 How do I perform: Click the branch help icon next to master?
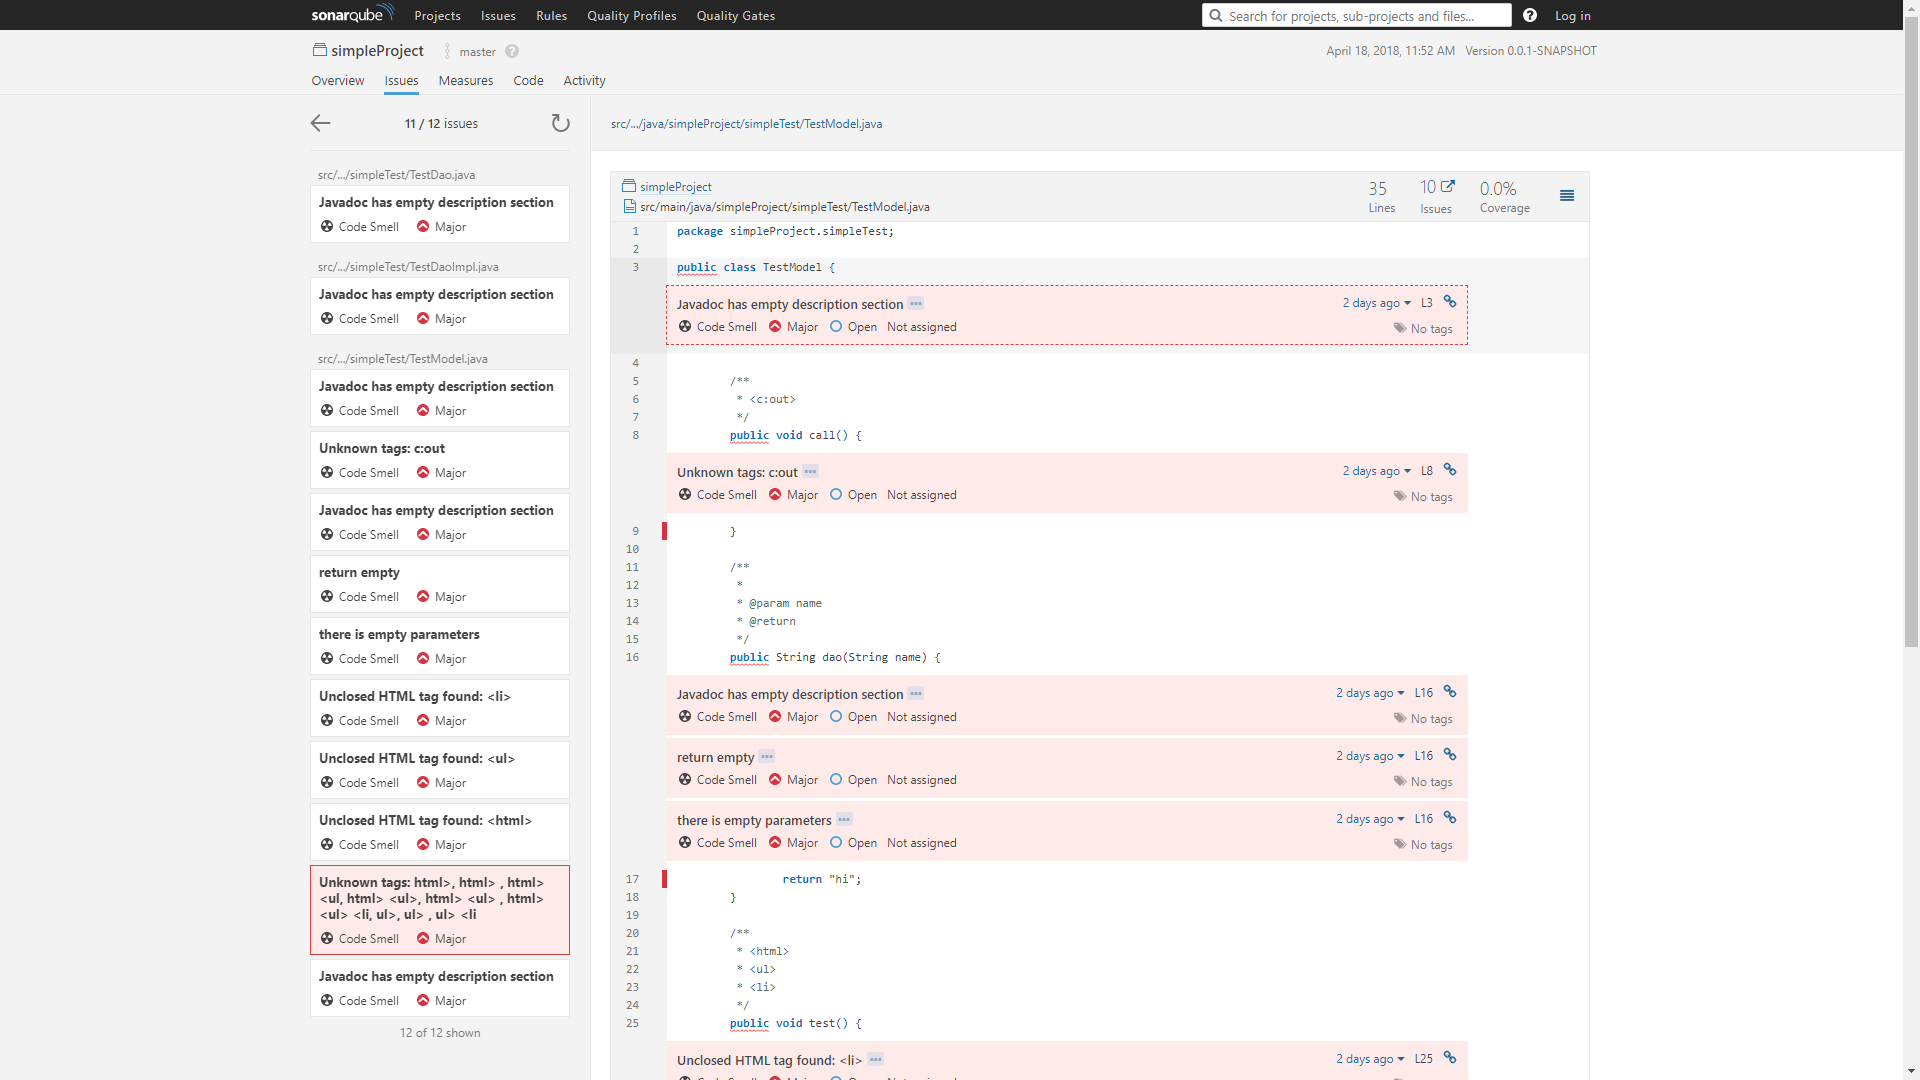[x=512, y=51]
